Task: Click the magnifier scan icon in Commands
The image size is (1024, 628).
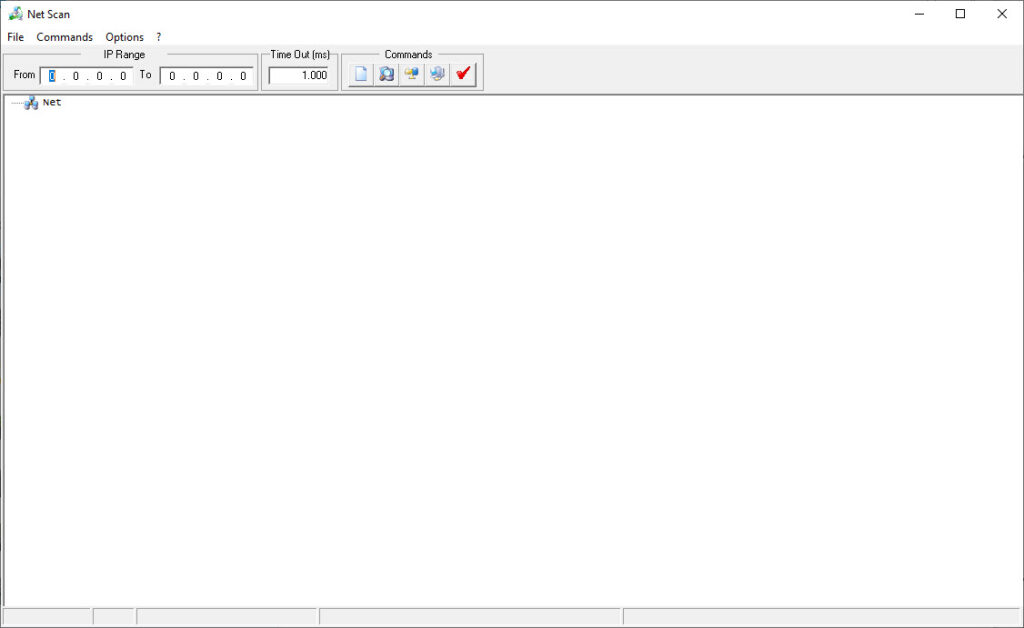Action: 386,74
